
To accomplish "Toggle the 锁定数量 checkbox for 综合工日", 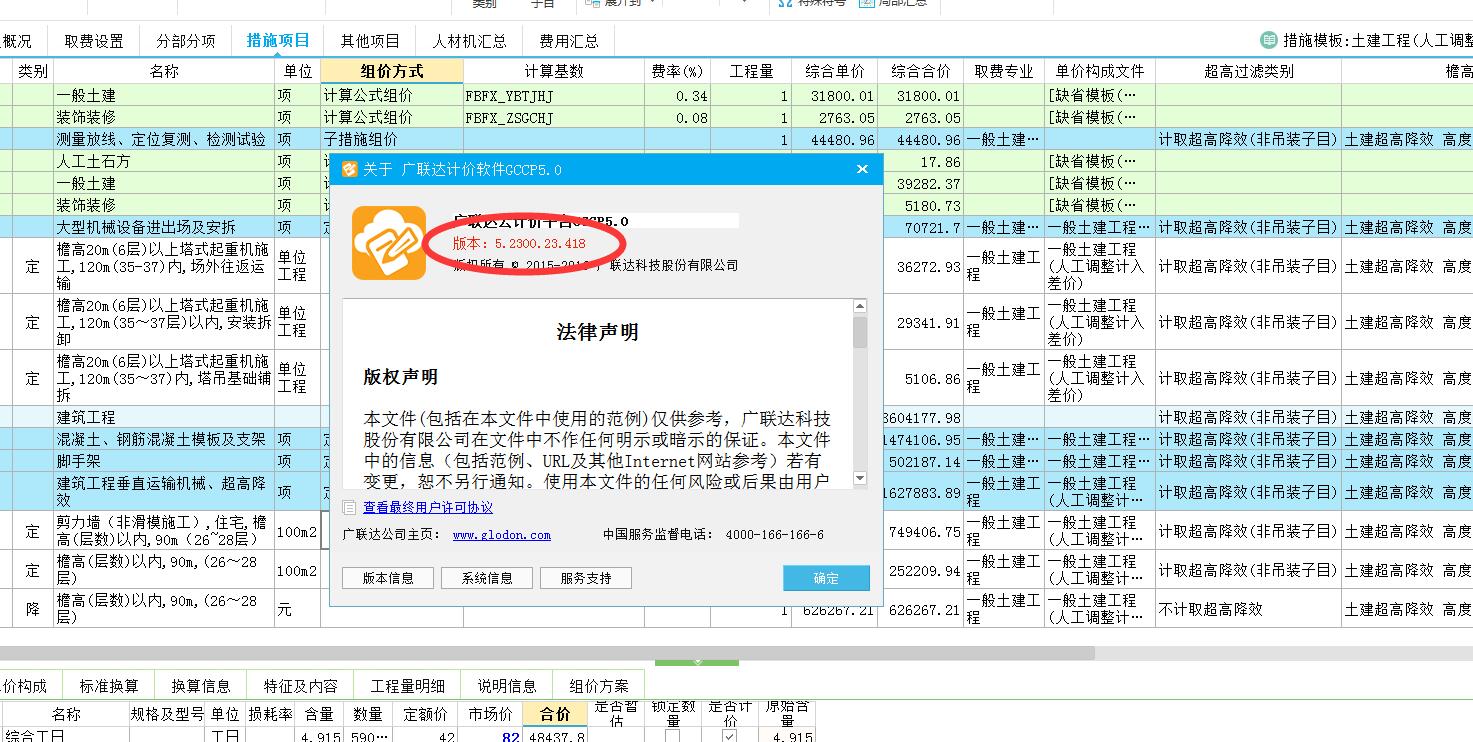I will click(x=672, y=736).
